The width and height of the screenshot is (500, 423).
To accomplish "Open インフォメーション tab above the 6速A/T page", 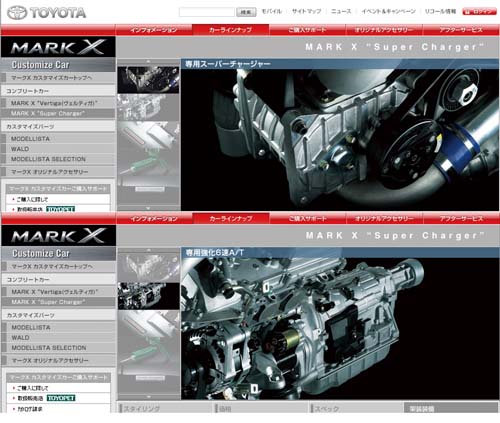I will click(x=154, y=219).
